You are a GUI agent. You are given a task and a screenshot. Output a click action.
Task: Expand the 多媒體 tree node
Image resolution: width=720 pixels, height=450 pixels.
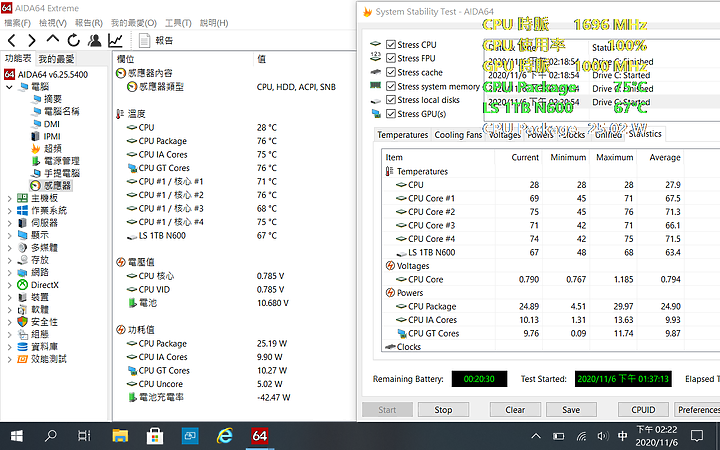click(x=9, y=248)
